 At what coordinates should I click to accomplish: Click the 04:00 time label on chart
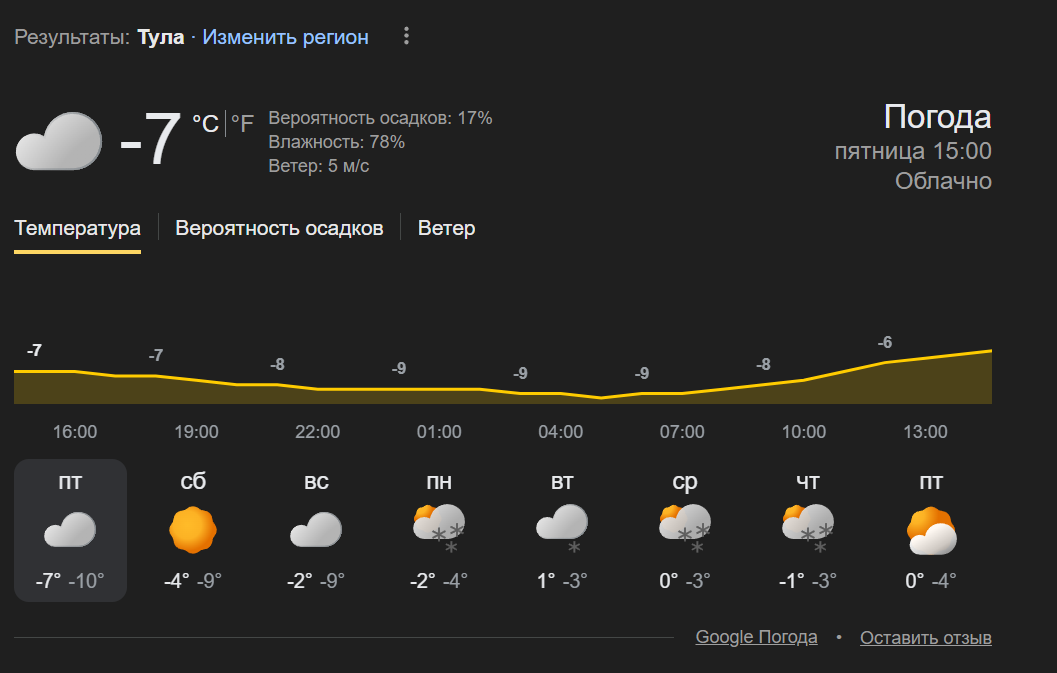[x=561, y=432]
